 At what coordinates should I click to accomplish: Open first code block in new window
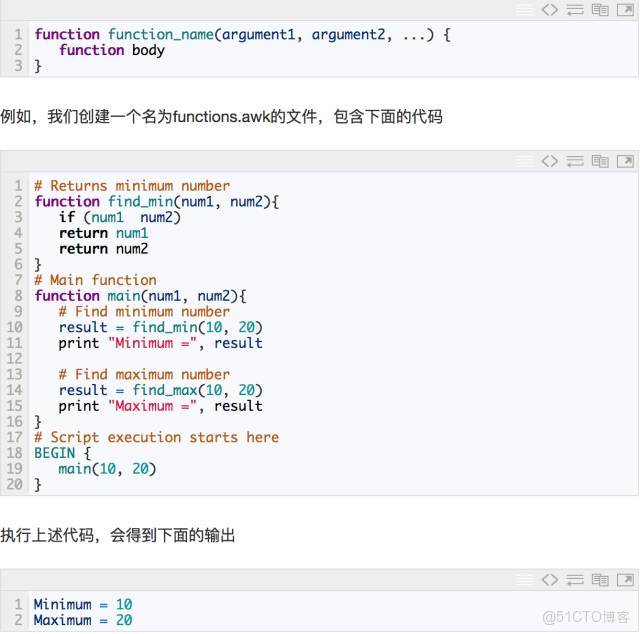point(625,10)
